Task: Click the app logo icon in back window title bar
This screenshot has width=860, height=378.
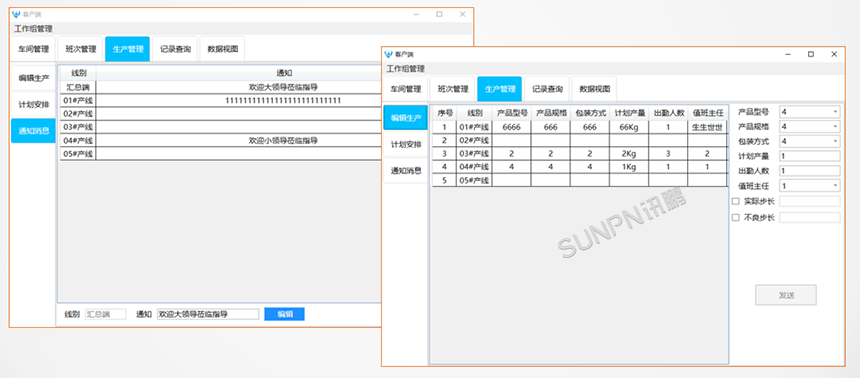Action: tap(16, 14)
